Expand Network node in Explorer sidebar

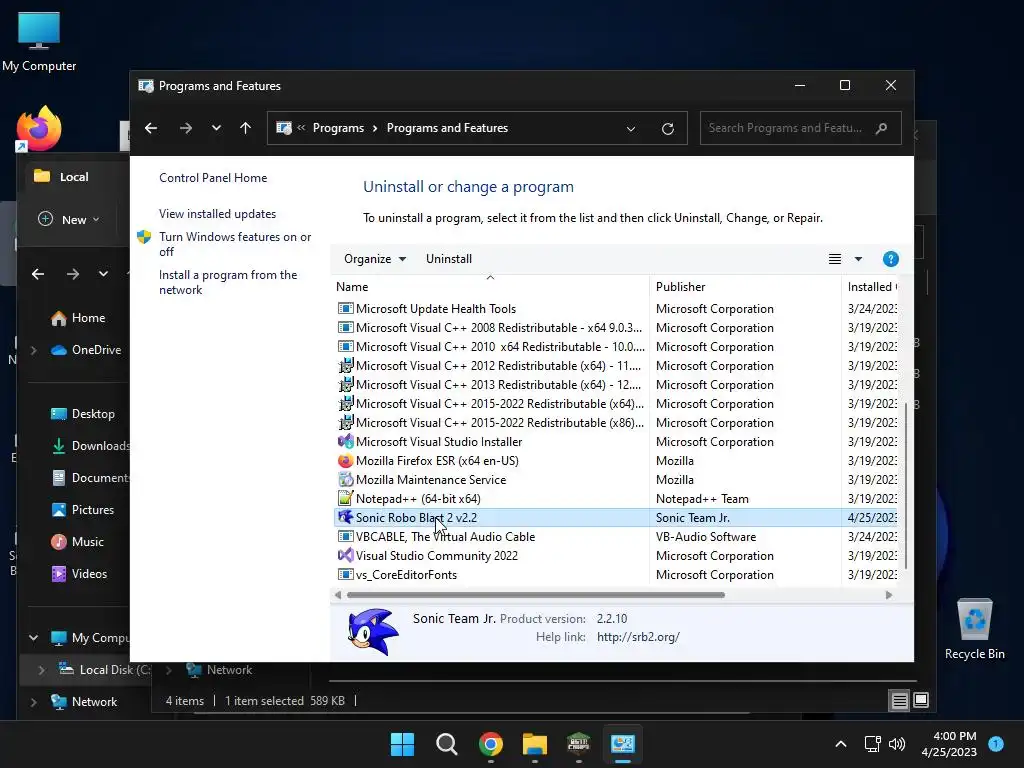33,702
